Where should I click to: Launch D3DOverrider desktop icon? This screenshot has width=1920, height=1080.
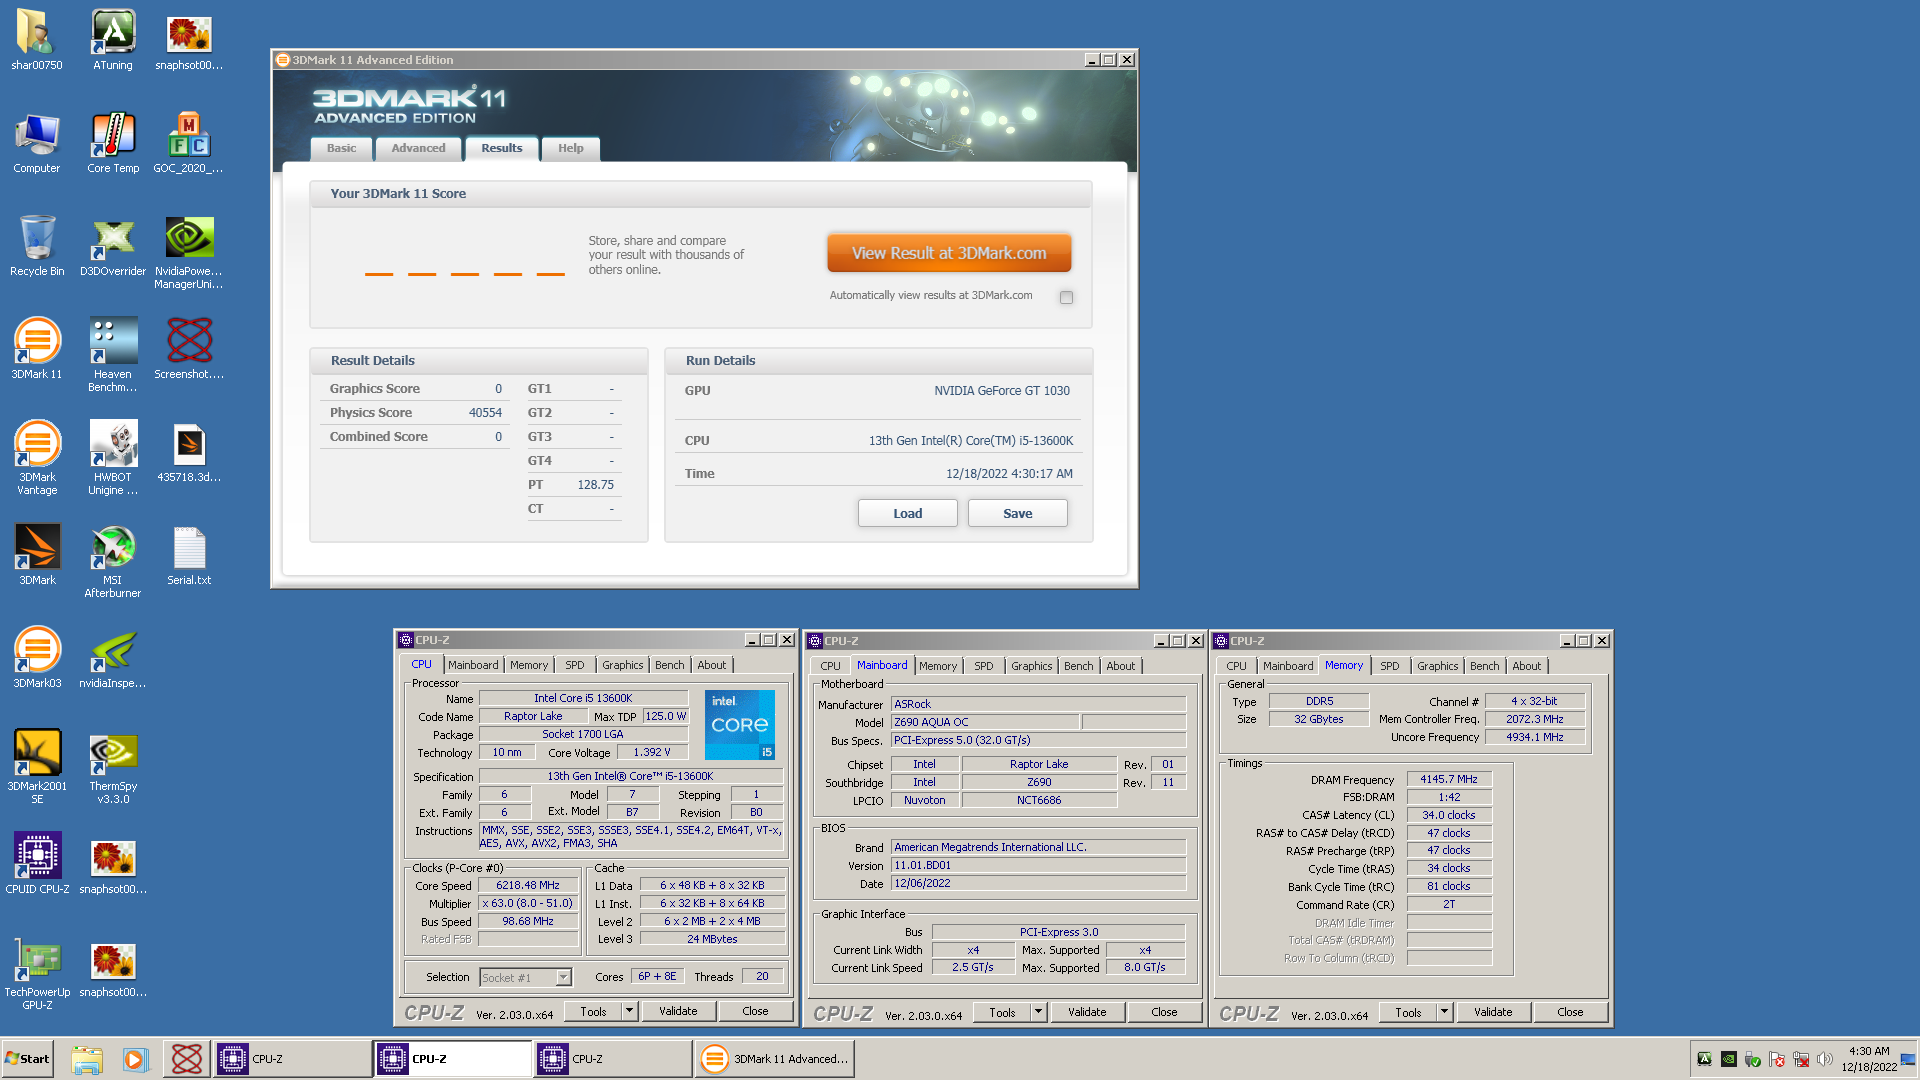pos(113,246)
